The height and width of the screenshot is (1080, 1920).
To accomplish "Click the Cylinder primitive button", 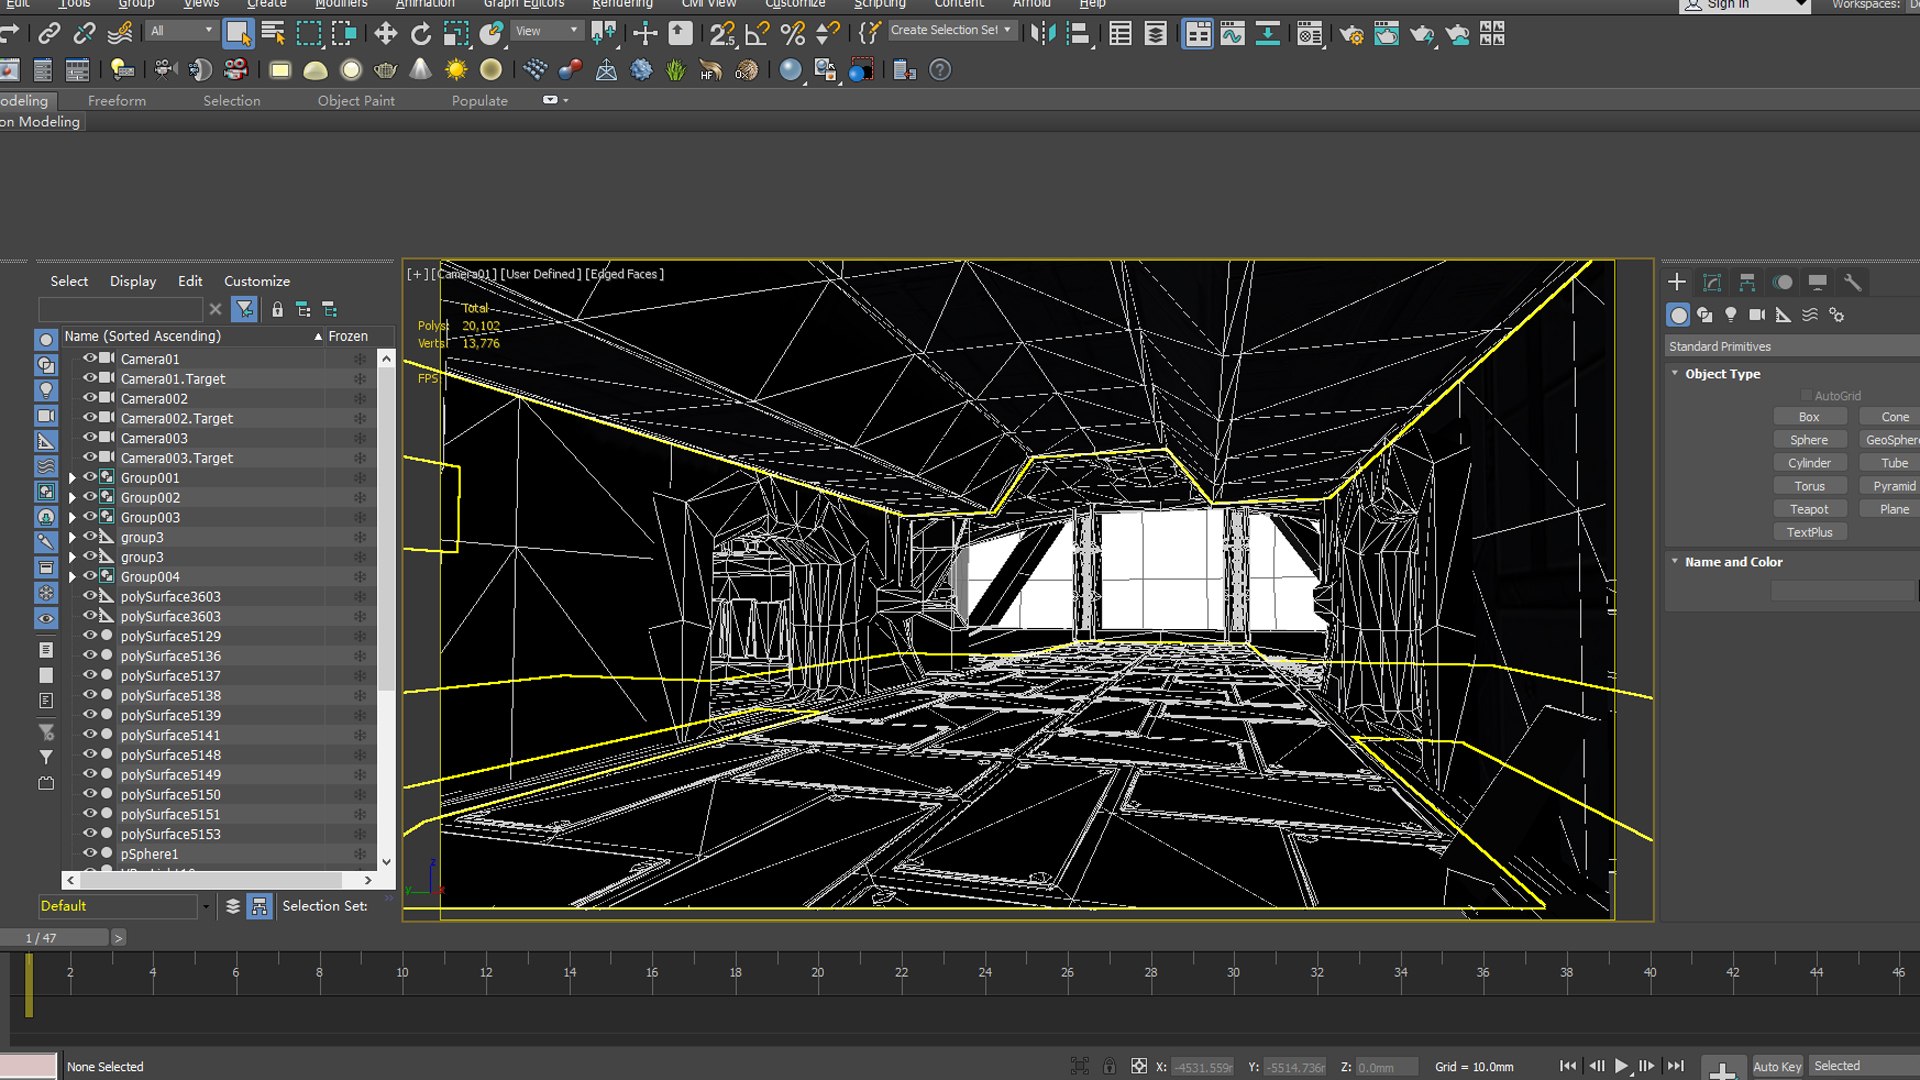I will (x=1809, y=463).
